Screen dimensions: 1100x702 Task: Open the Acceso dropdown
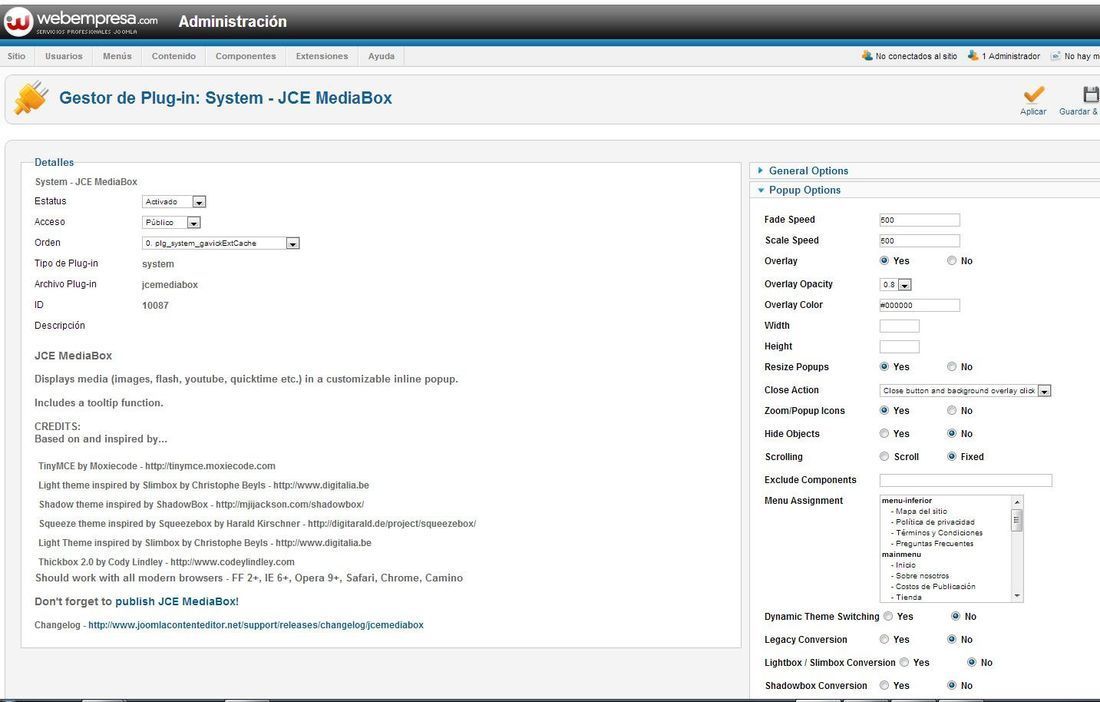click(171, 222)
